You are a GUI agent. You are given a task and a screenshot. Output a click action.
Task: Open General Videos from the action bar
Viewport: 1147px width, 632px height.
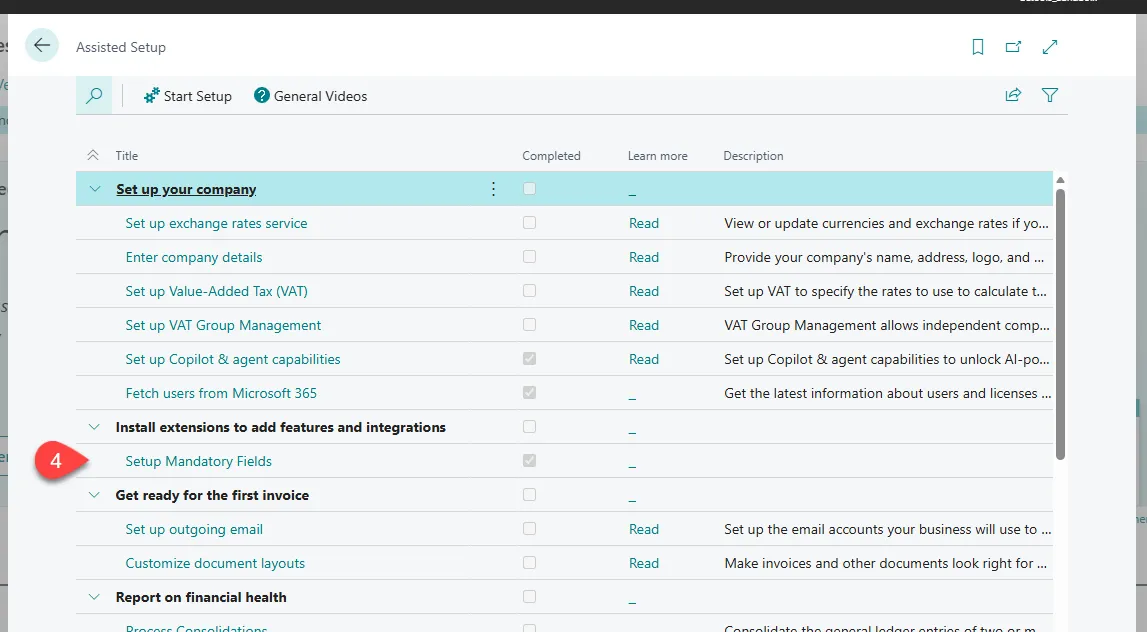tap(310, 96)
